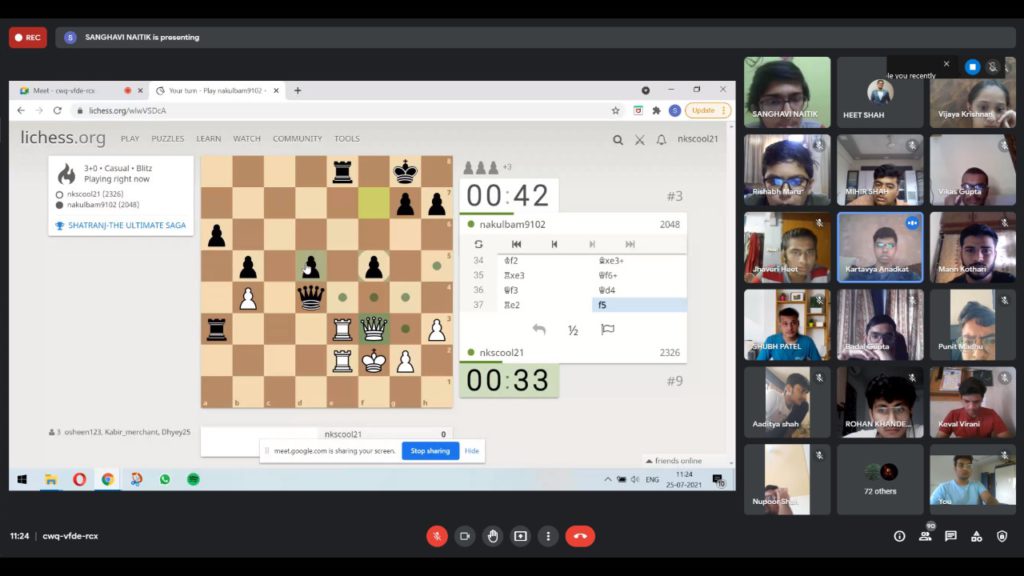Toggle Present now screen-share button
The width and height of the screenshot is (1024, 576).
click(520, 536)
